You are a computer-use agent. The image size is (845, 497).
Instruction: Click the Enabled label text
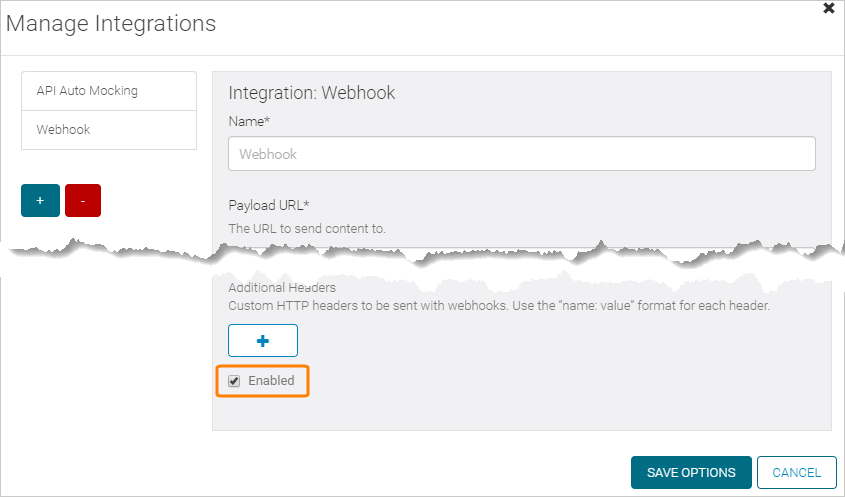[x=271, y=381]
